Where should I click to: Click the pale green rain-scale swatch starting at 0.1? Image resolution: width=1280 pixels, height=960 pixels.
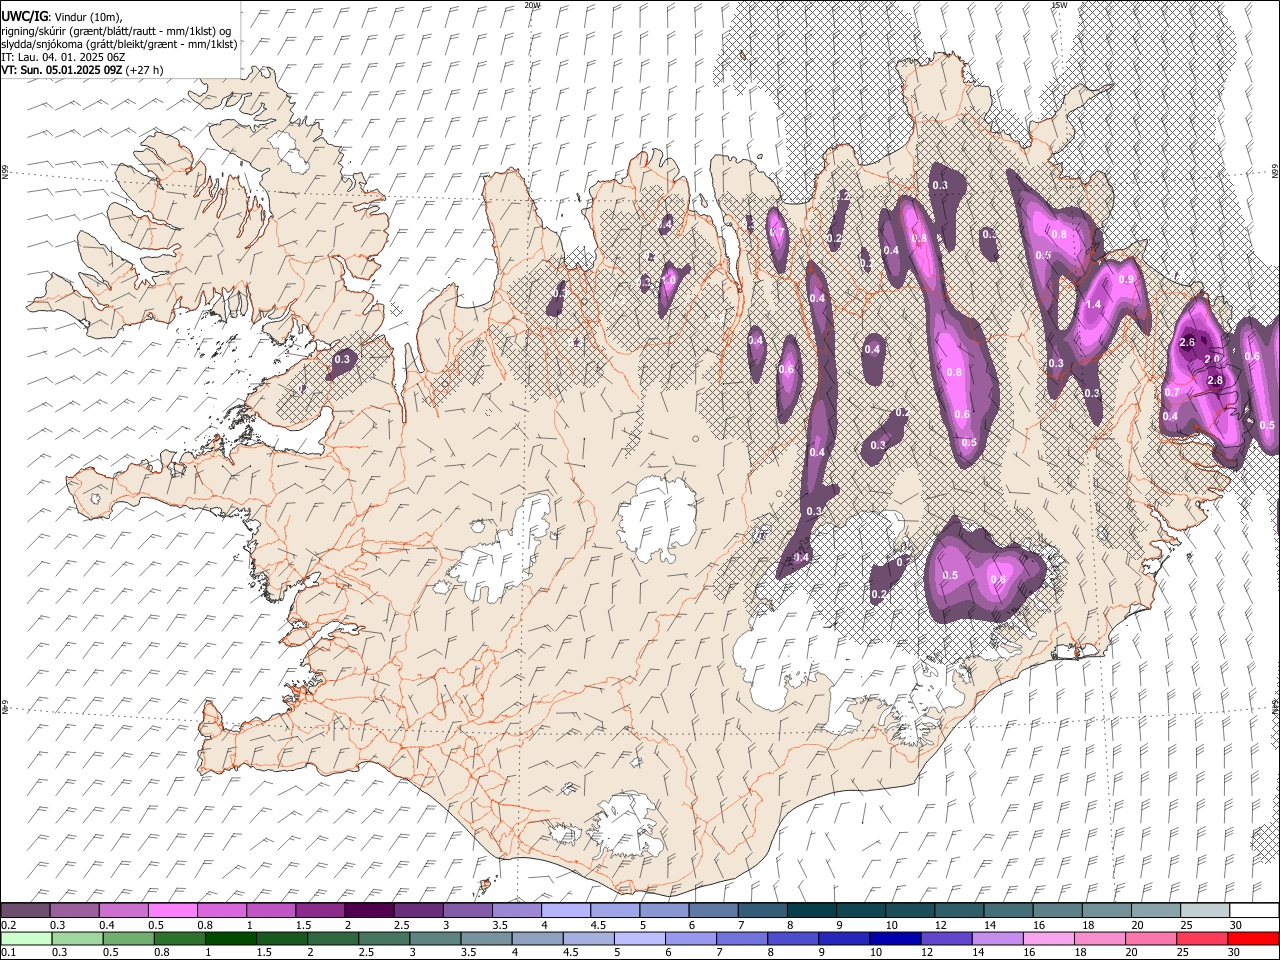point(26,939)
